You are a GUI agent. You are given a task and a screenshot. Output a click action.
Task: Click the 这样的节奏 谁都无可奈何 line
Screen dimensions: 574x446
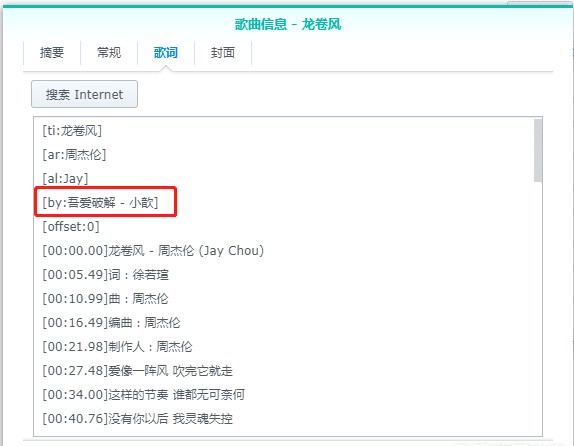point(144,395)
